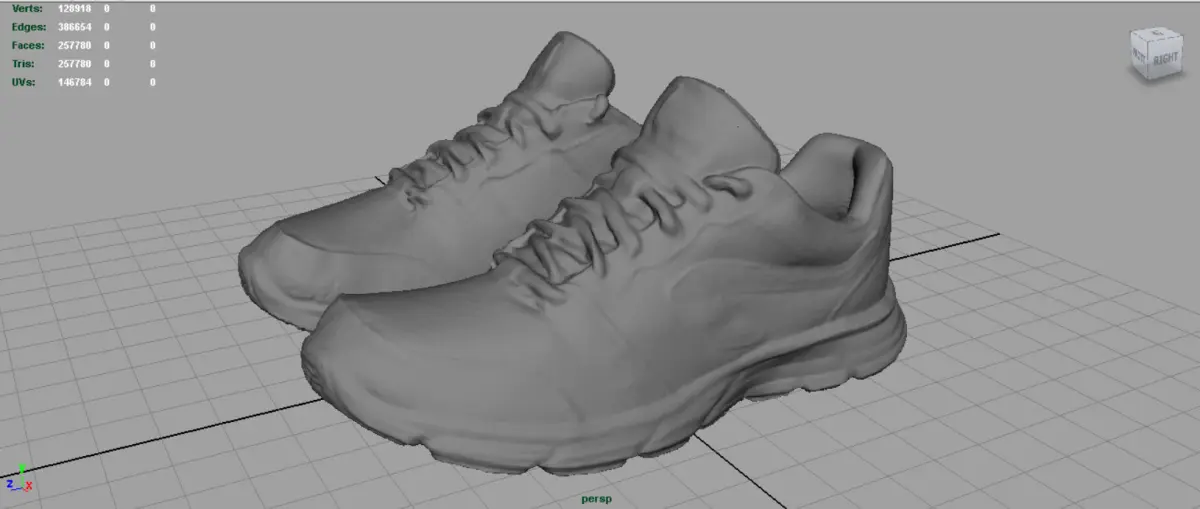The width and height of the screenshot is (1200, 509).
Task: Click the edge count value 386654
Action: [x=75, y=27]
